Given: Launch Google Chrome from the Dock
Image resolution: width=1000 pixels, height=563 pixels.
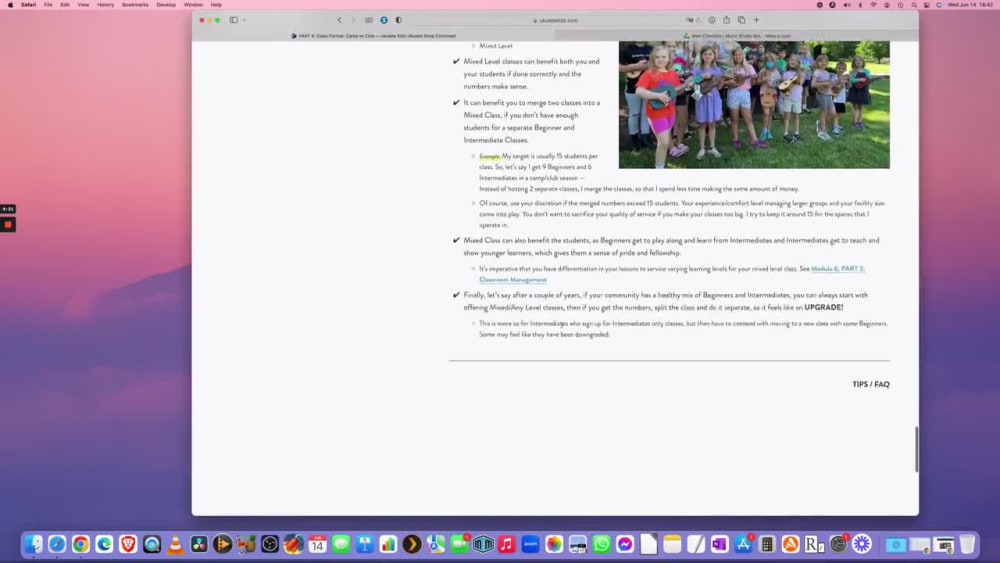Looking at the screenshot, I should [x=80, y=544].
